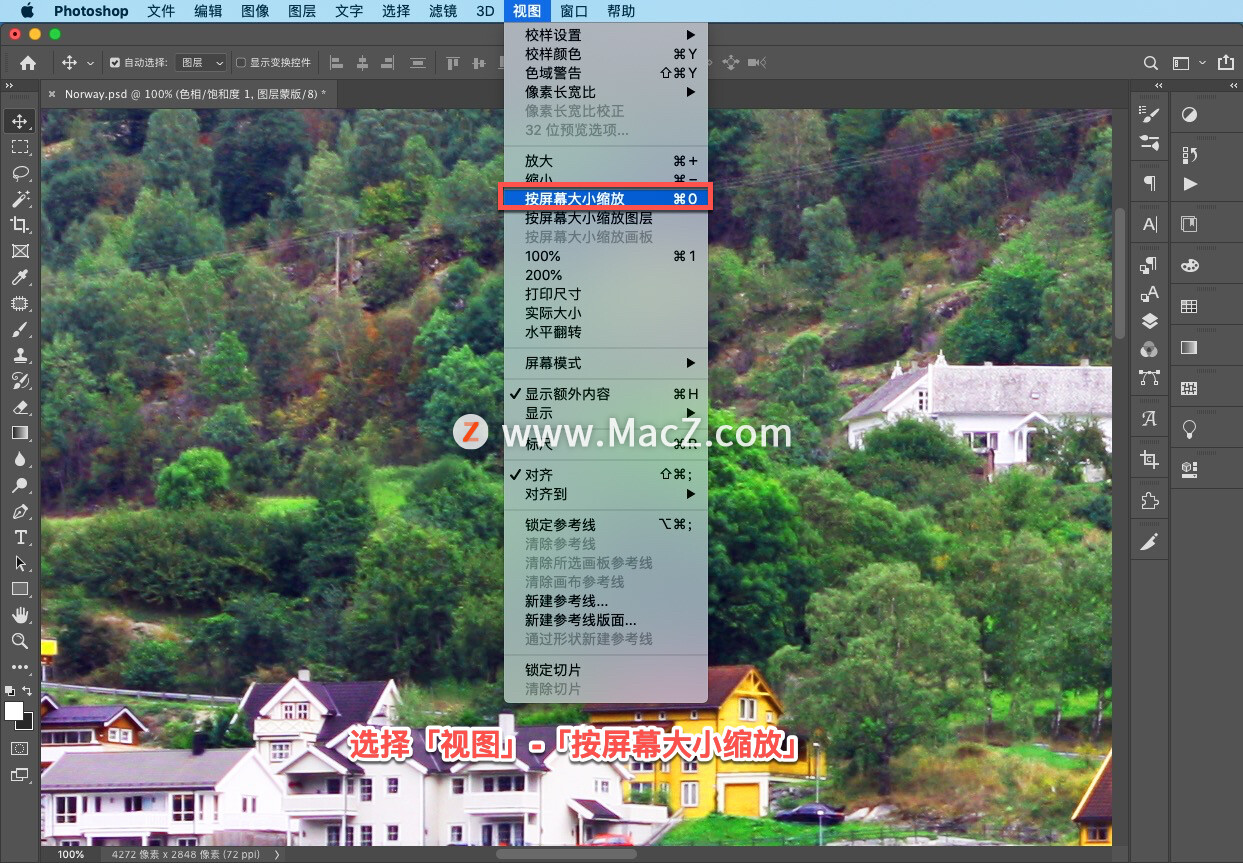Screen dimensions: 1243x863
Task: Select the Frame tool
Action: [x=20, y=251]
